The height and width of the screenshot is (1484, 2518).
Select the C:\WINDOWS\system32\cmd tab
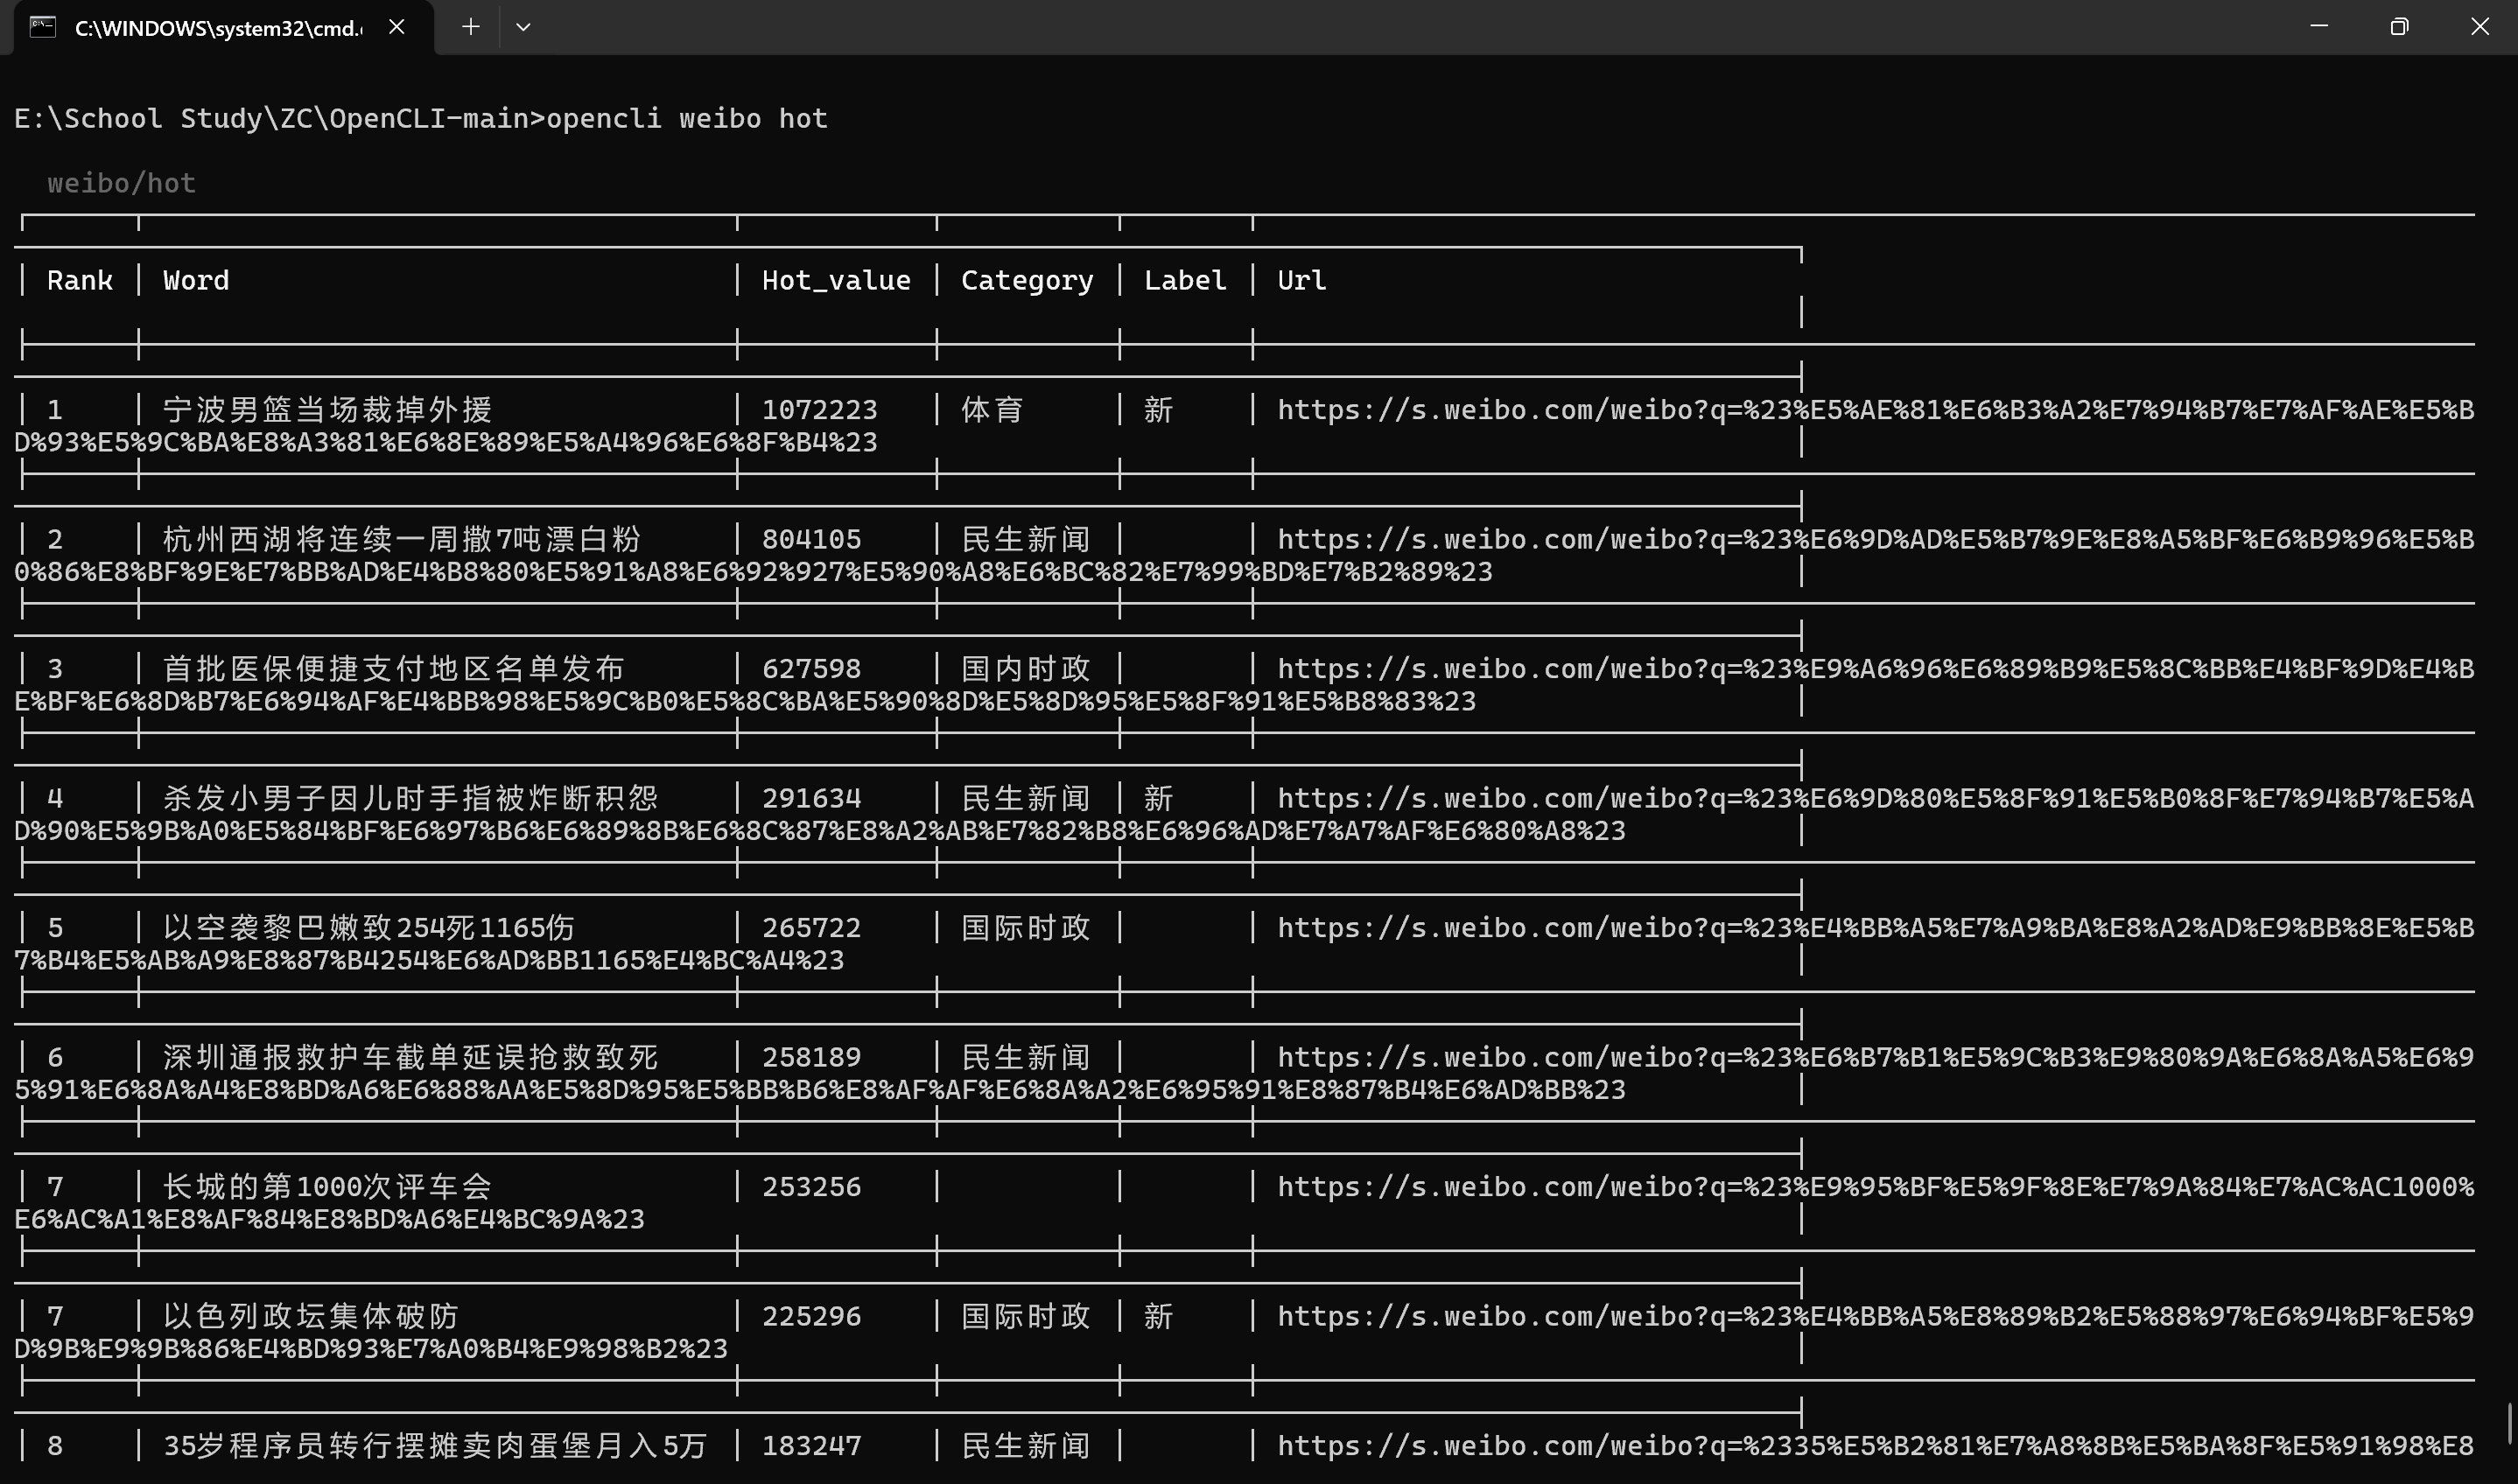pos(218,28)
